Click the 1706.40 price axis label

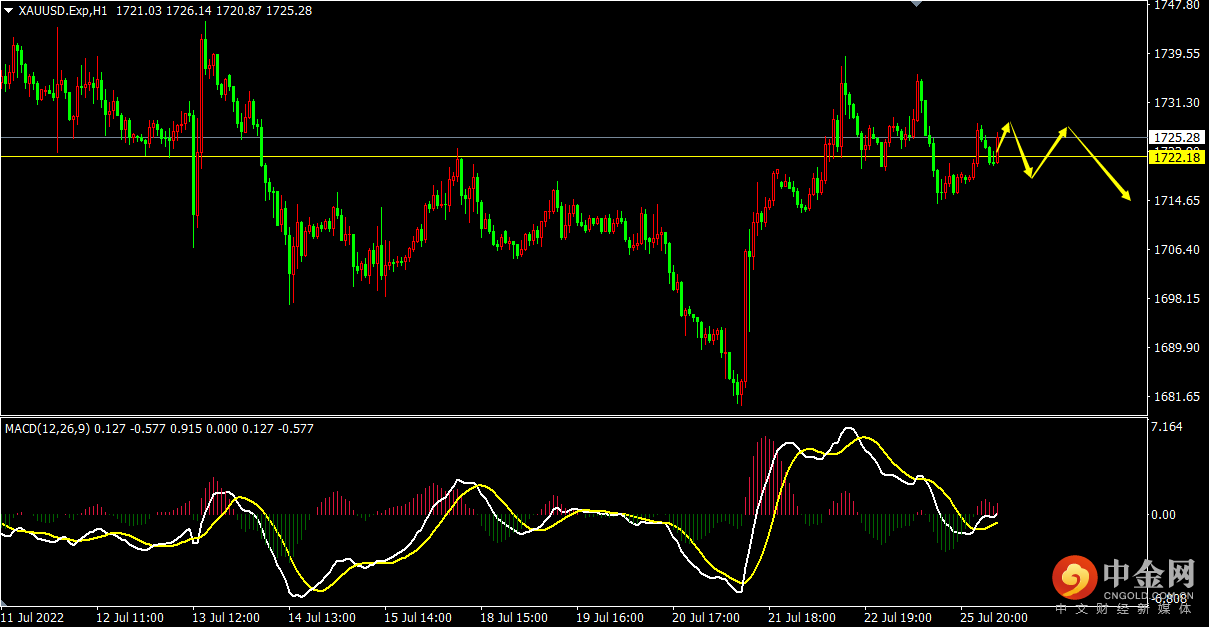click(x=1176, y=250)
